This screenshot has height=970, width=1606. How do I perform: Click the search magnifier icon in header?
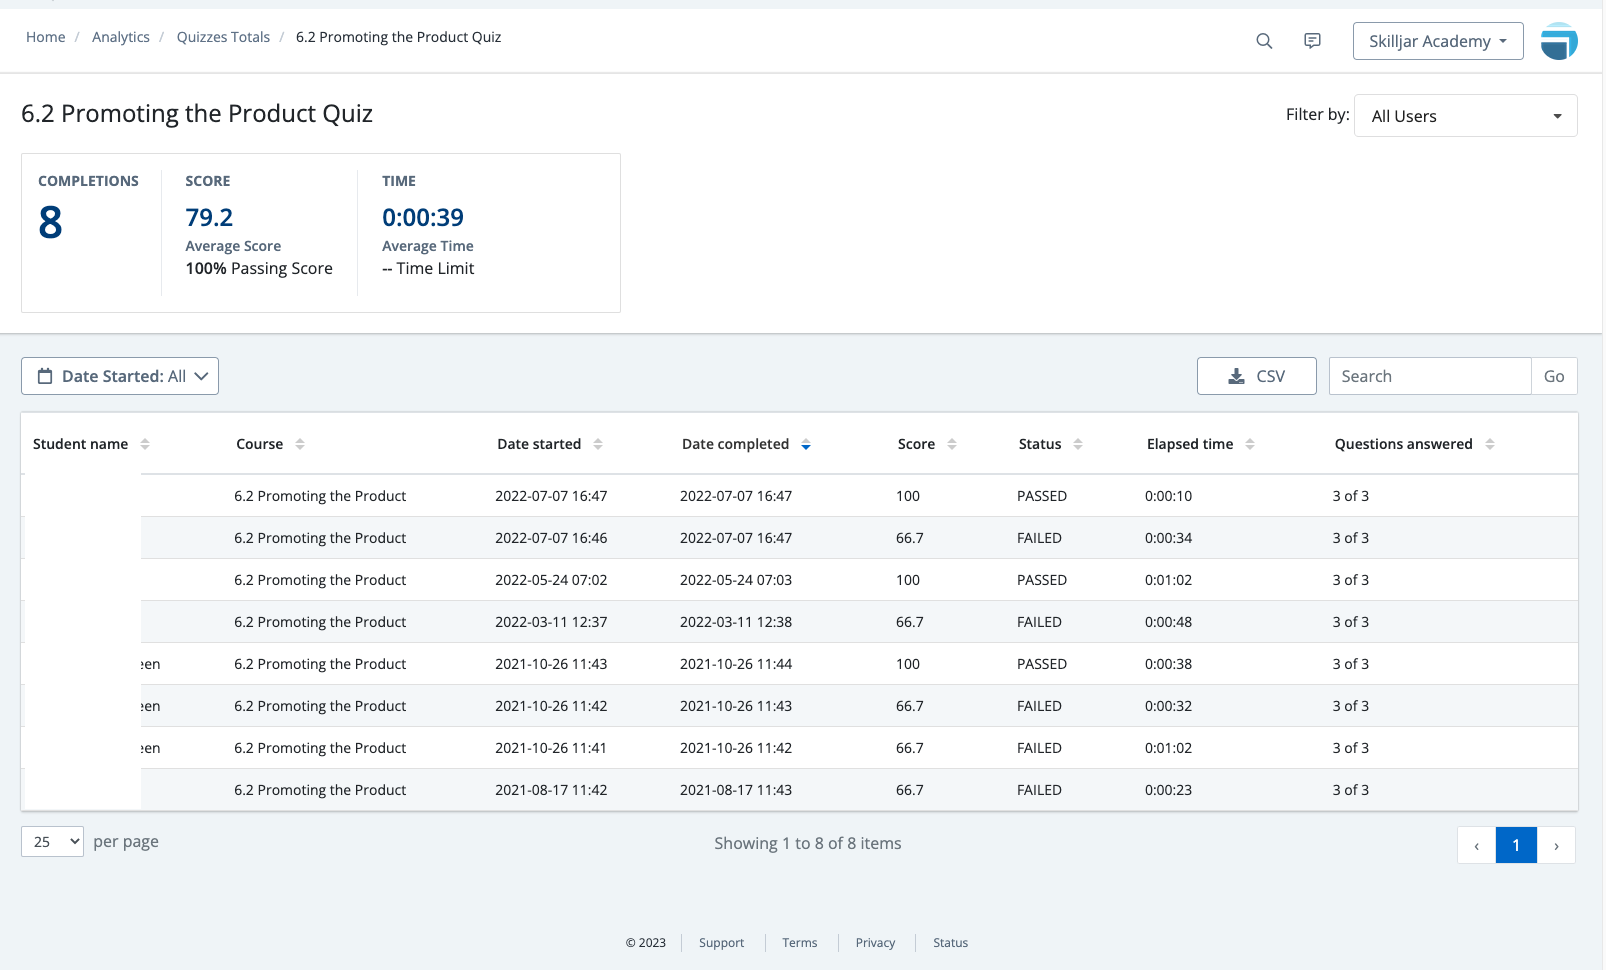1264,41
